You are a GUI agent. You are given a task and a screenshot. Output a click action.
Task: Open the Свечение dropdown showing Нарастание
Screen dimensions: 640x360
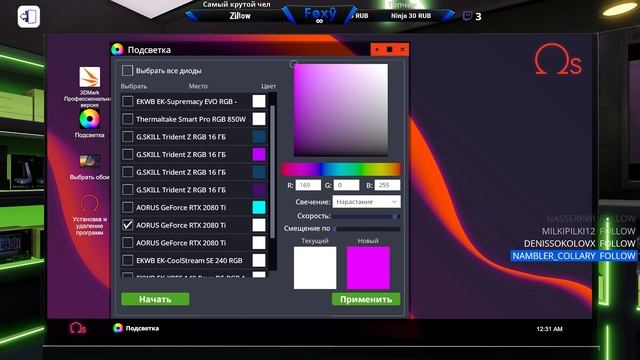[366, 202]
